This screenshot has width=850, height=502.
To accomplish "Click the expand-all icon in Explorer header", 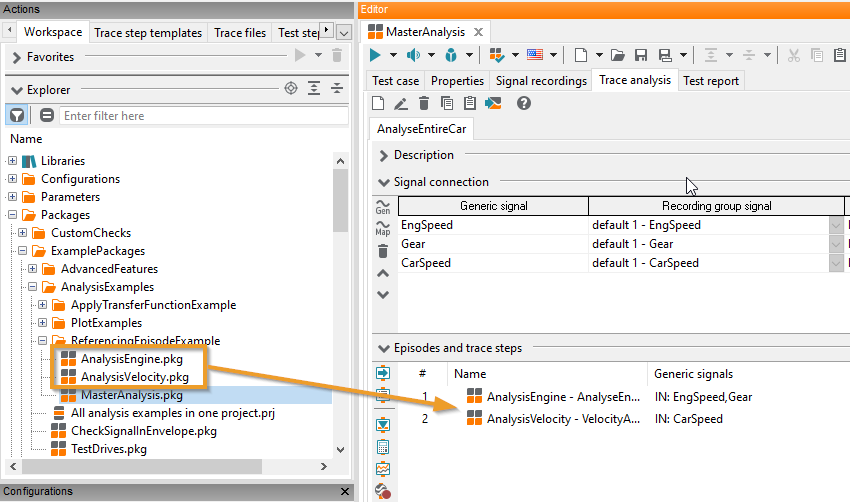I will pyautogui.click(x=314, y=88).
